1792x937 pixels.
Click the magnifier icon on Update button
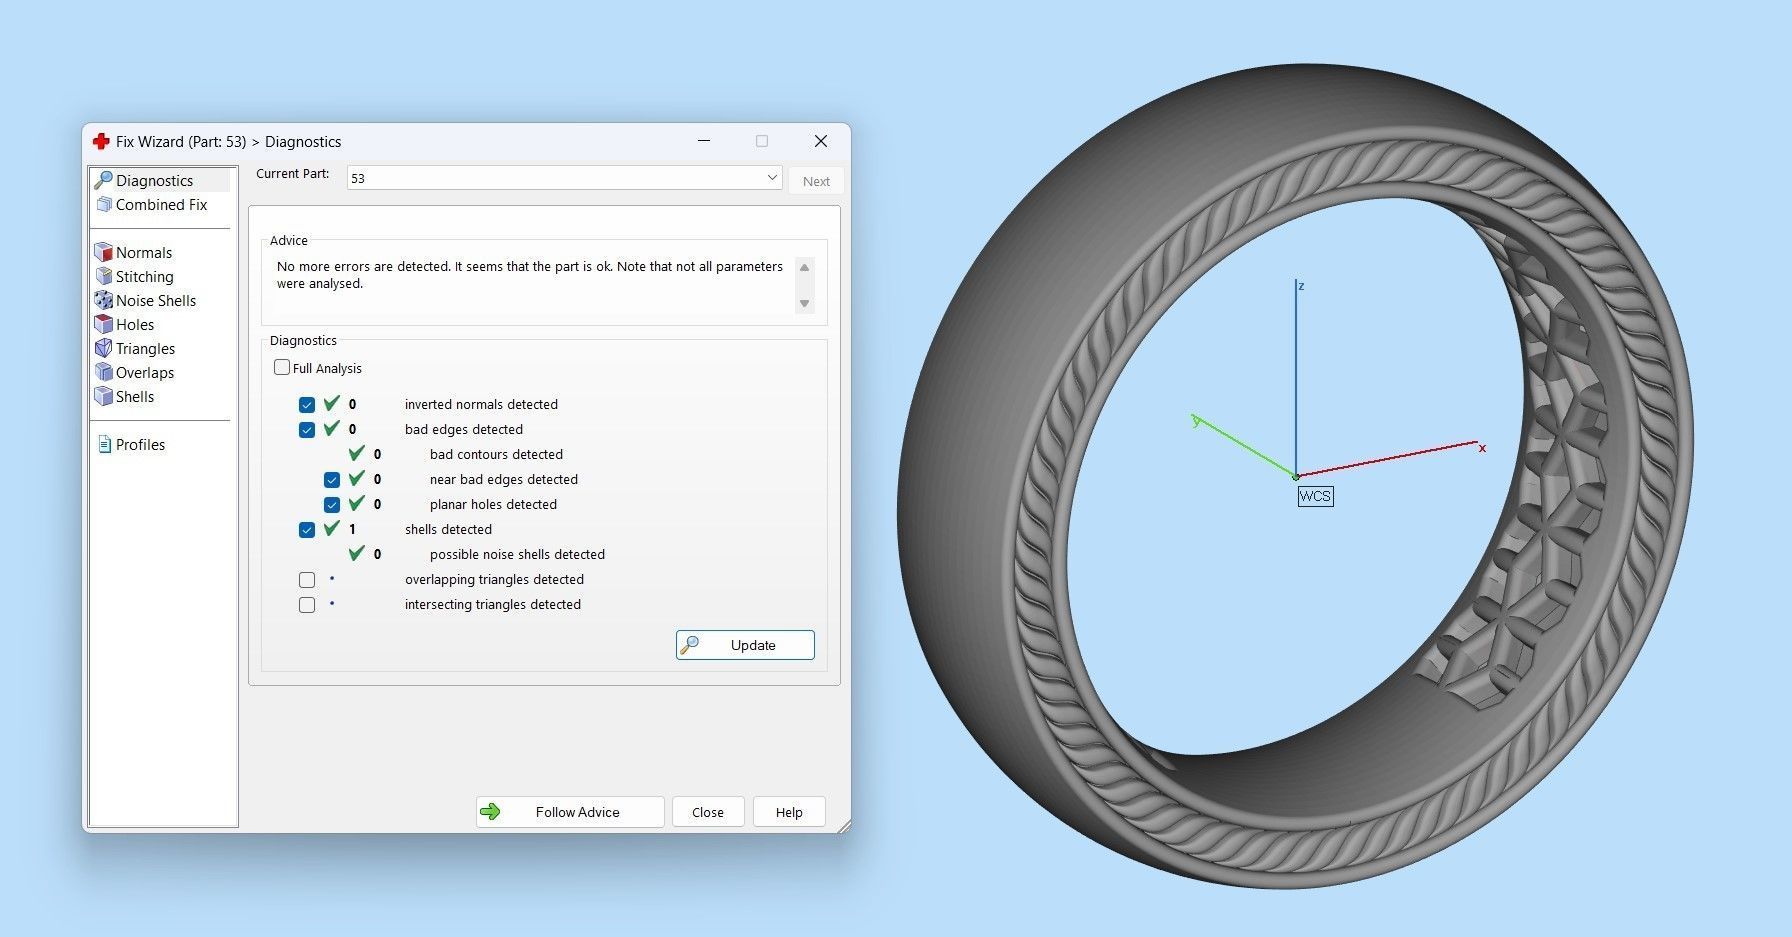pyautogui.click(x=689, y=645)
